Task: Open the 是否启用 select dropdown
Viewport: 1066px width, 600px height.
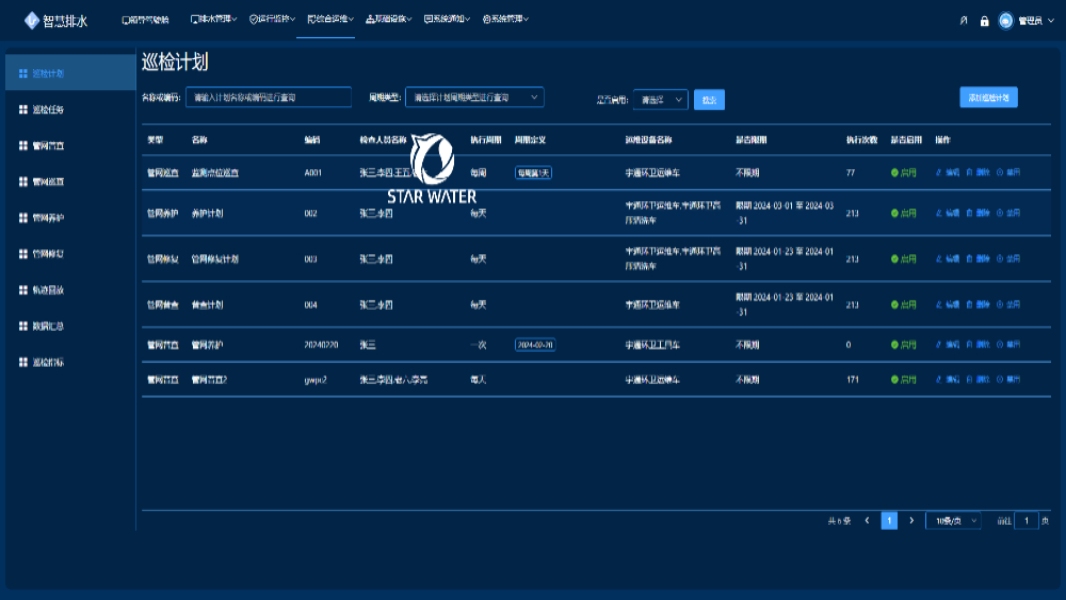Action: click(661, 100)
